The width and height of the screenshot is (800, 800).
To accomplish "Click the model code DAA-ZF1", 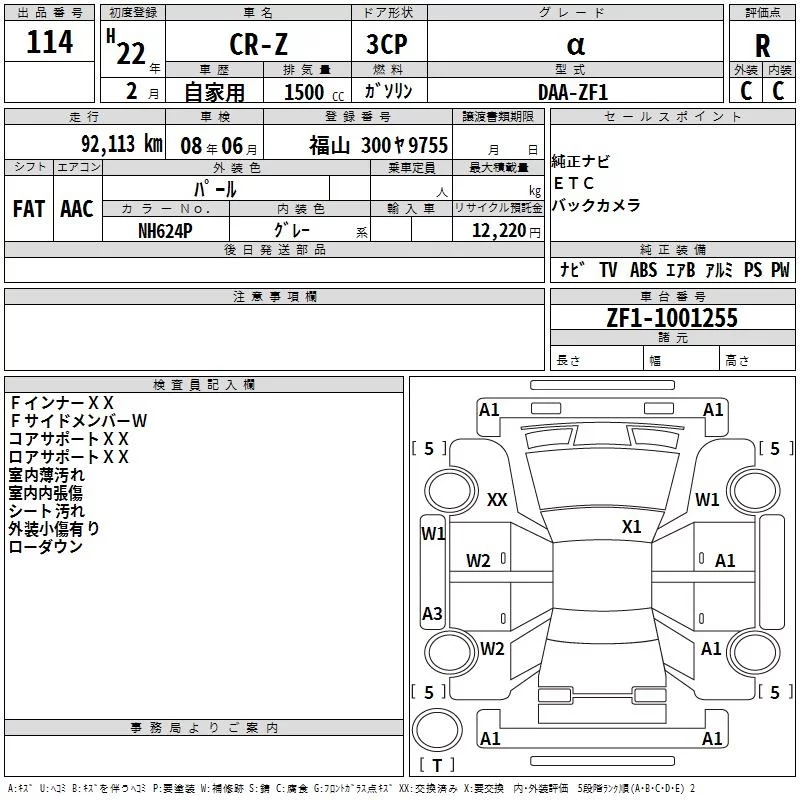I will coord(572,91).
